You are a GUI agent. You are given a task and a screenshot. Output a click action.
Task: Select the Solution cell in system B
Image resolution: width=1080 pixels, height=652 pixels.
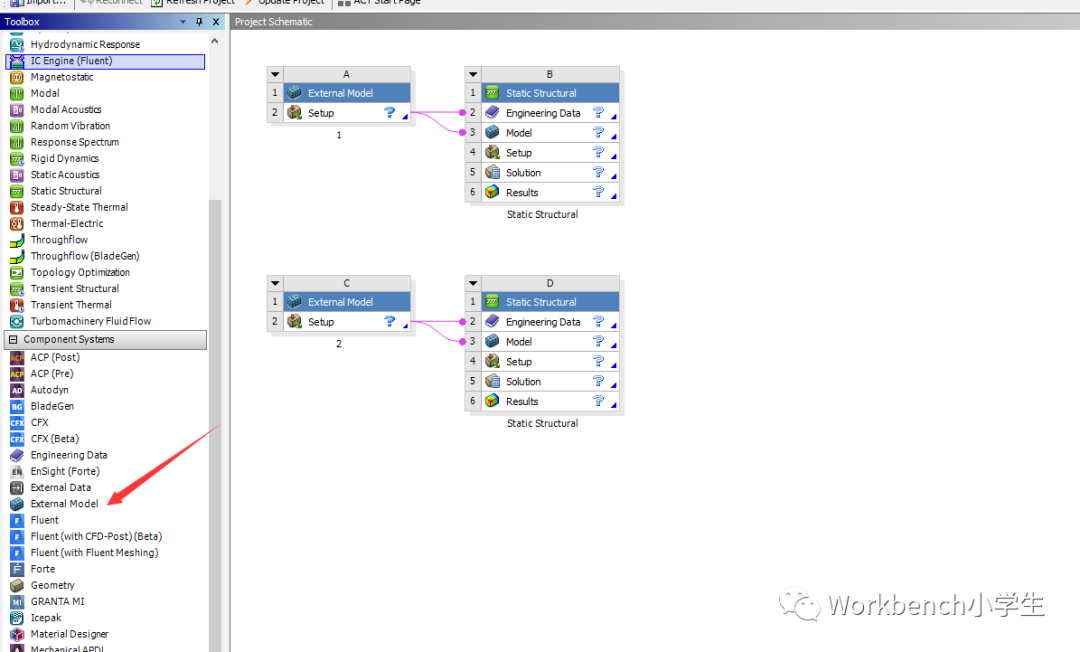click(x=550, y=173)
